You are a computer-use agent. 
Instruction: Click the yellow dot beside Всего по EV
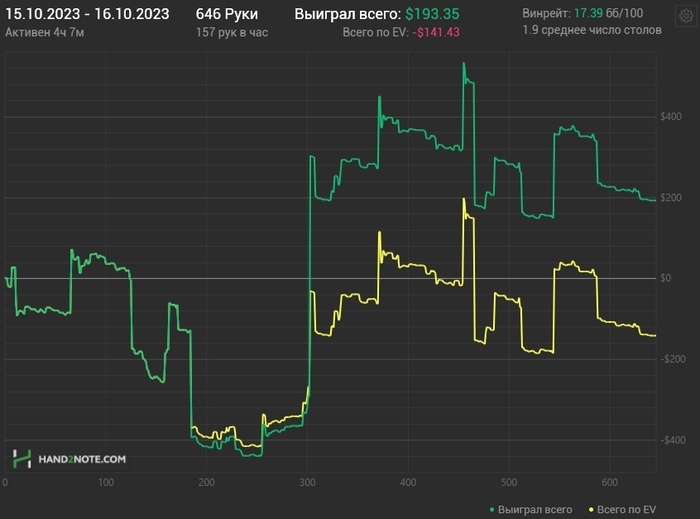(591, 509)
